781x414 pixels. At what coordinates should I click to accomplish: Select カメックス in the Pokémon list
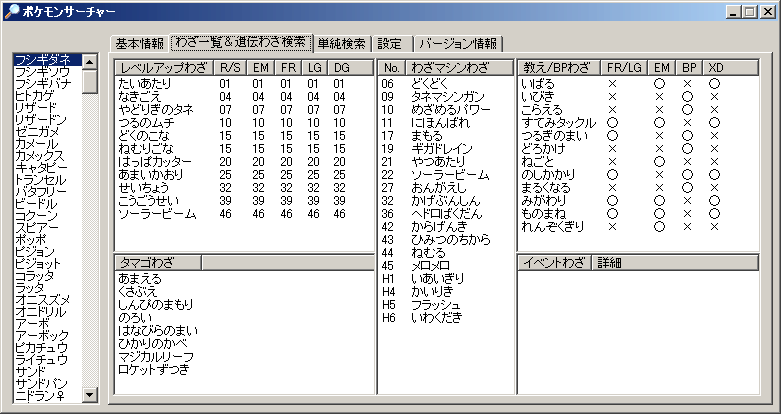[39, 155]
